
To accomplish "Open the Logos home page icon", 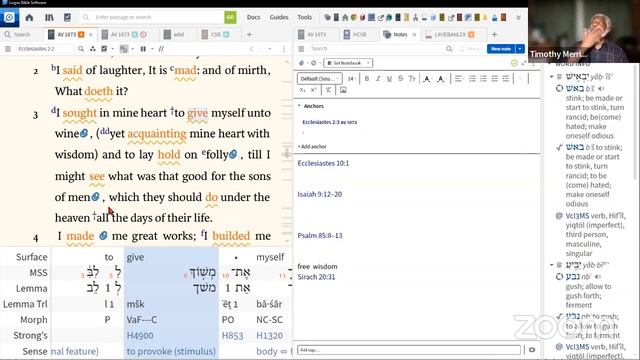I will click(x=29, y=18).
